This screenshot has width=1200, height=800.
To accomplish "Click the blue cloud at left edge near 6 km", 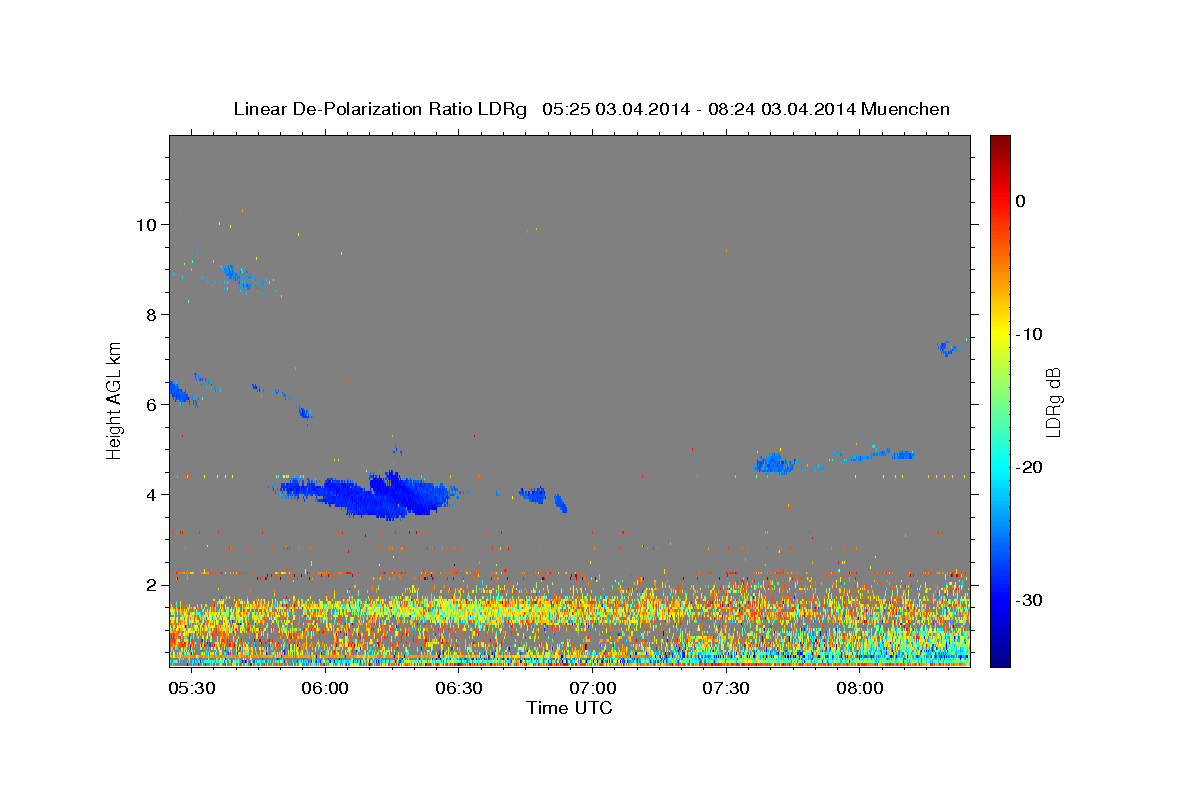I will pyautogui.click(x=179, y=392).
